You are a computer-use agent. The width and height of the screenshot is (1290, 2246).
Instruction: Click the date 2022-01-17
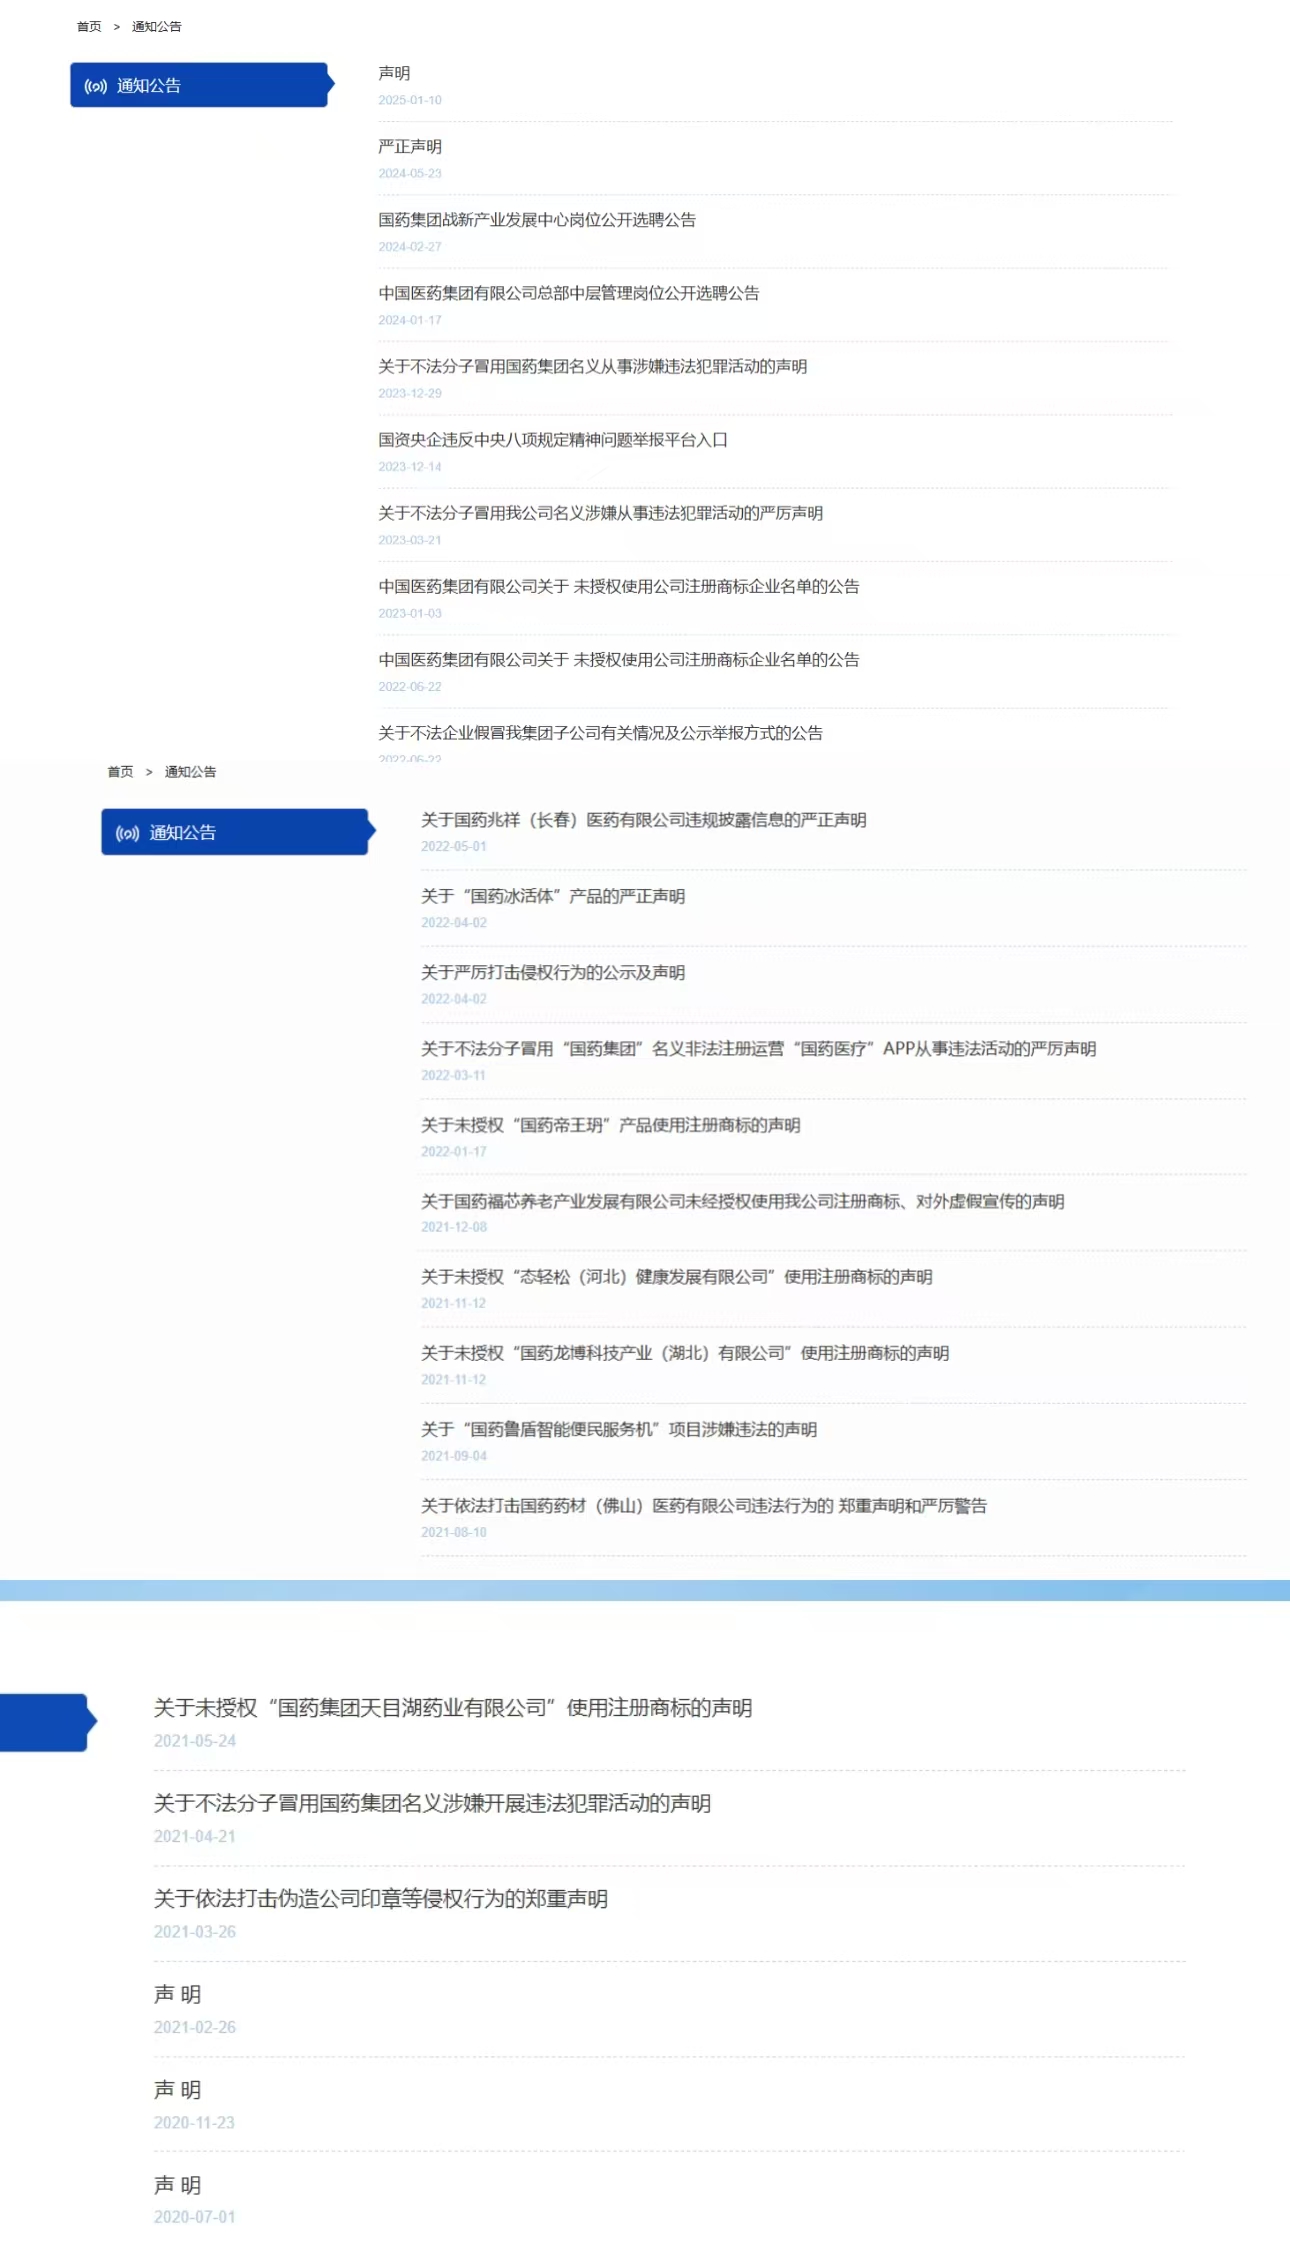tap(454, 1152)
